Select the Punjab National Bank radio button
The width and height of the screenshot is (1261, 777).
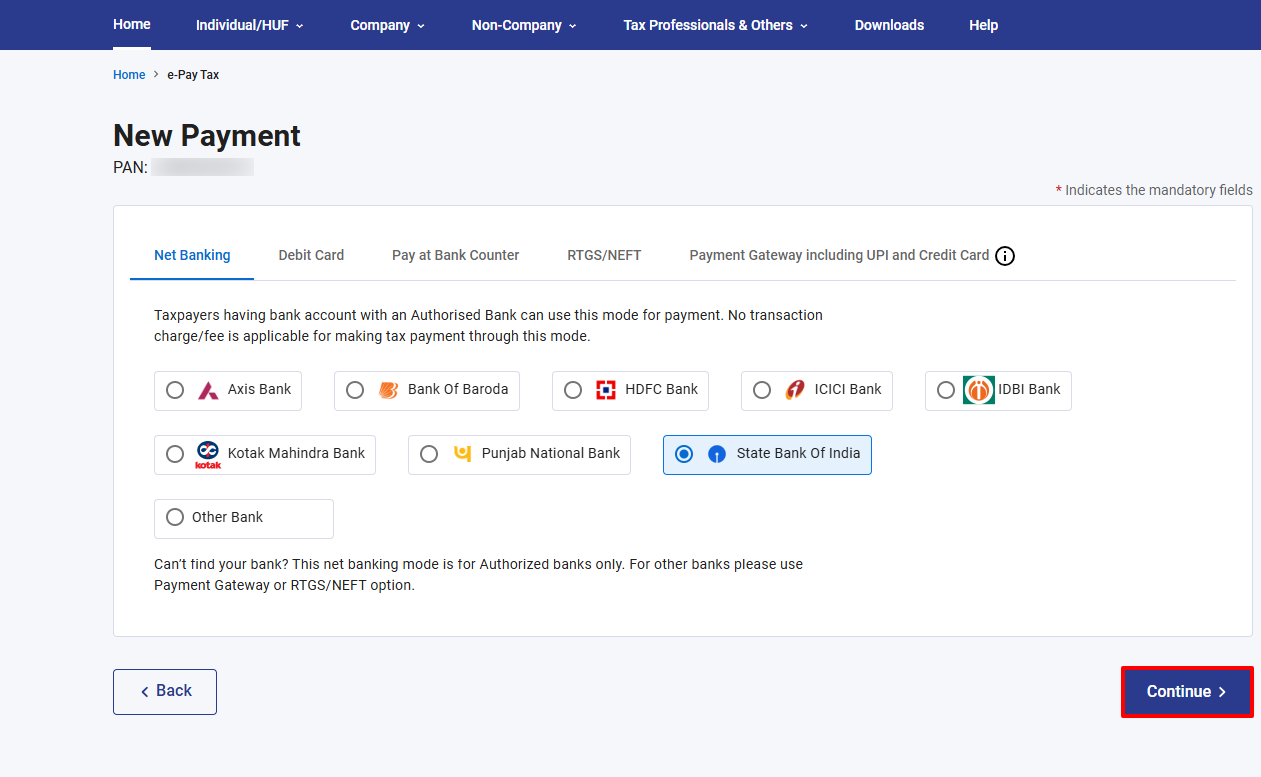point(429,454)
